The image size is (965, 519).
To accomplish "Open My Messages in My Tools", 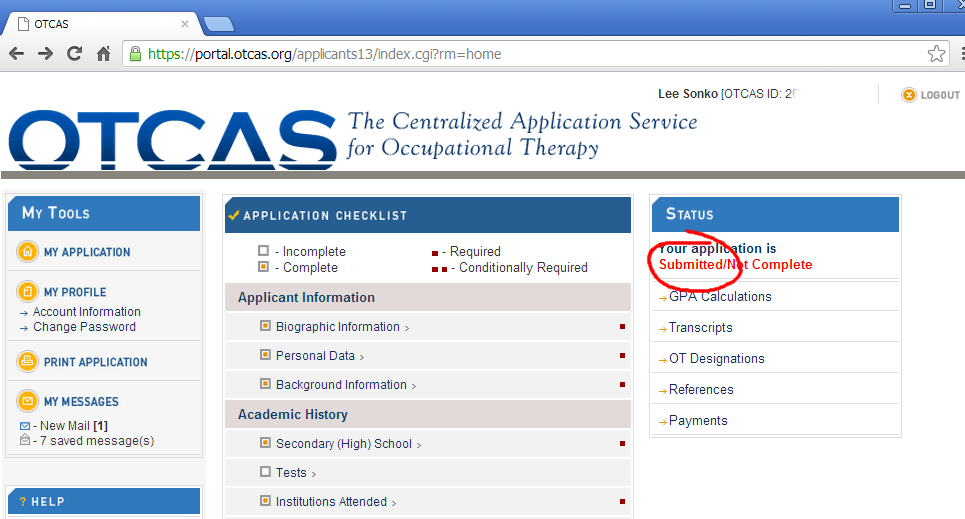I will click(81, 401).
